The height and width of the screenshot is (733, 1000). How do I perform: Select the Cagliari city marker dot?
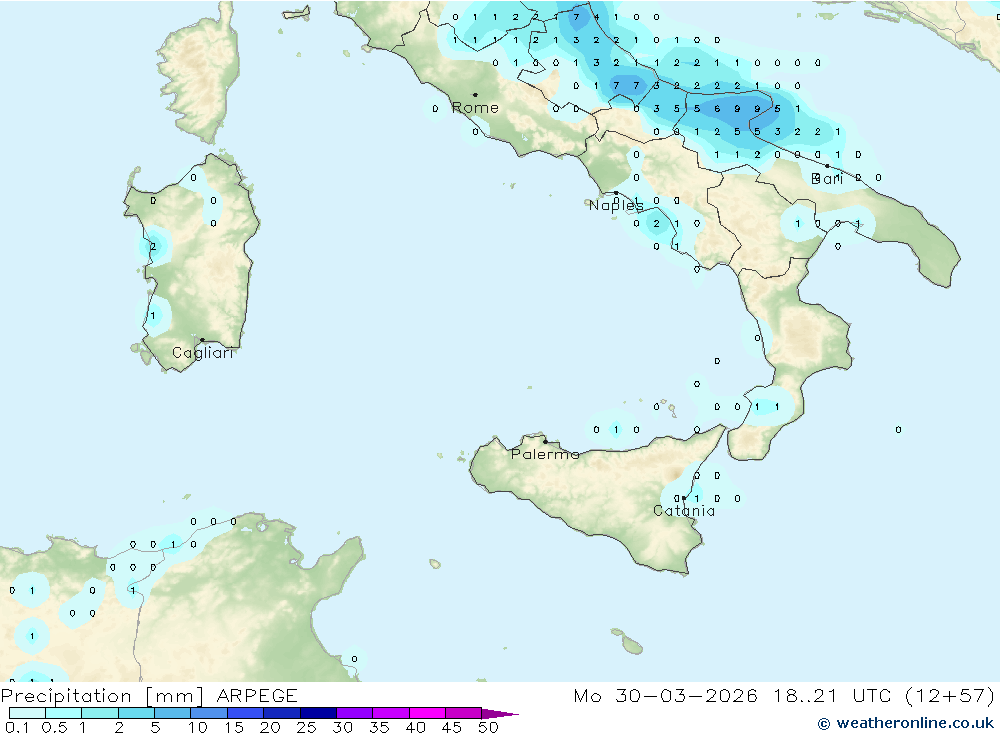[x=202, y=340]
